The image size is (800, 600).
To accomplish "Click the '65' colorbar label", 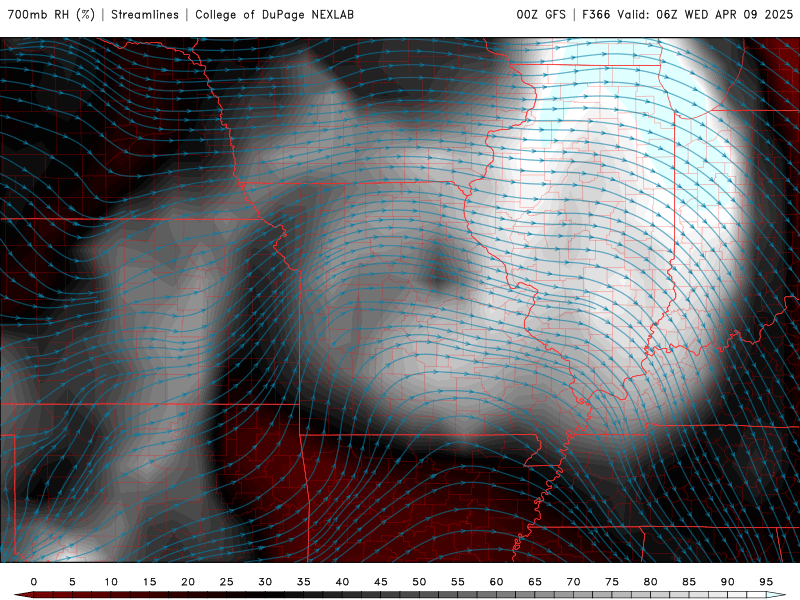I will coord(535,582).
